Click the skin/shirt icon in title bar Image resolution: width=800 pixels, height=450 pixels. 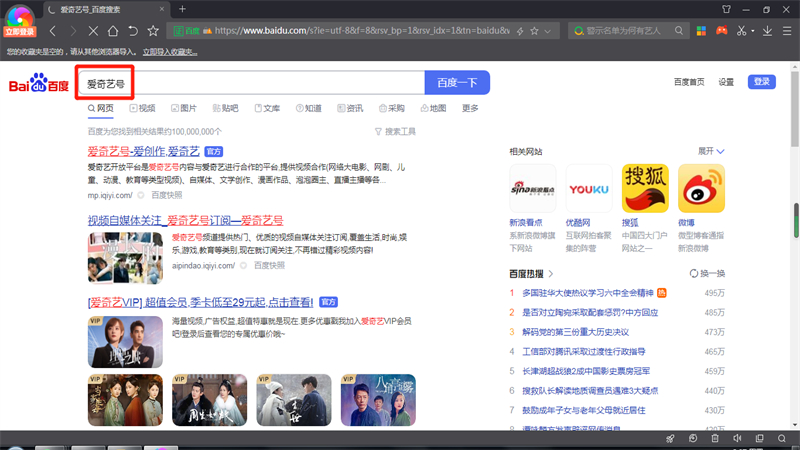(x=727, y=9)
